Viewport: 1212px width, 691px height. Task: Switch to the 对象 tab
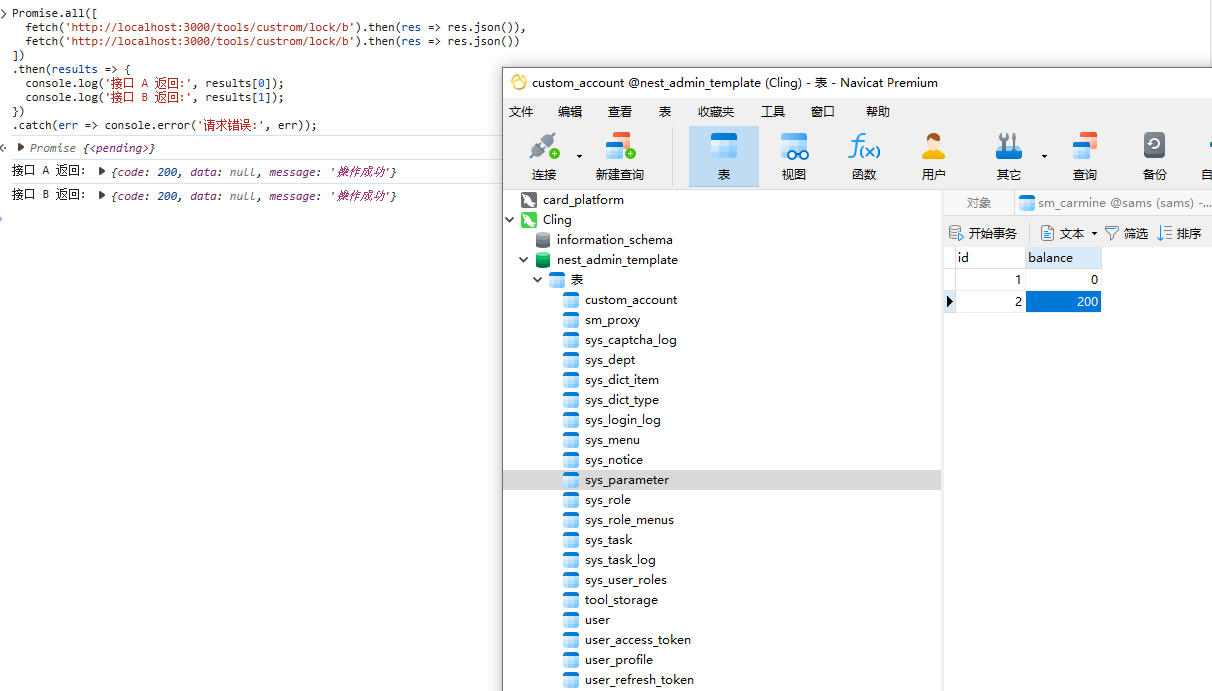pyautogui.click(x=979, y=203)
